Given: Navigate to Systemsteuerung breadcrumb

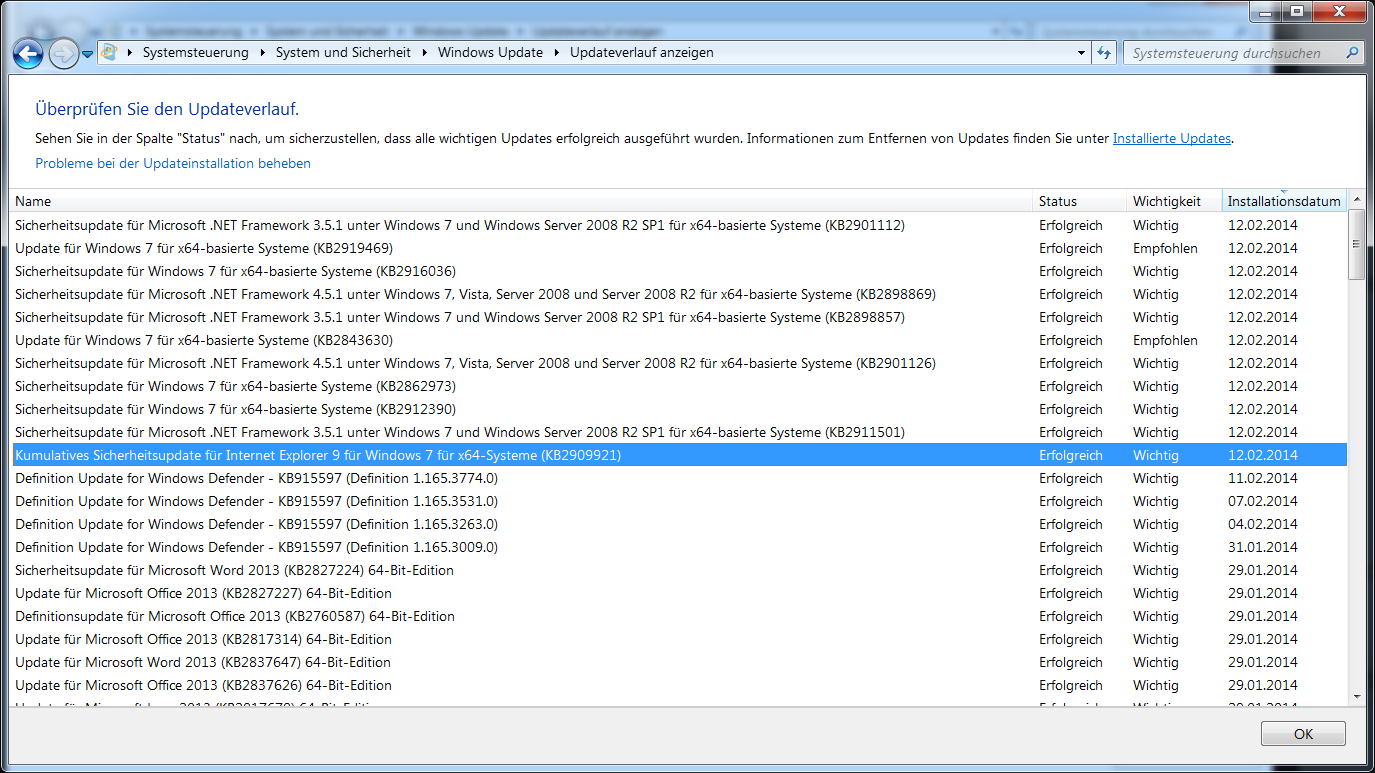Looking at the screenshot, I should coord(196,53).
